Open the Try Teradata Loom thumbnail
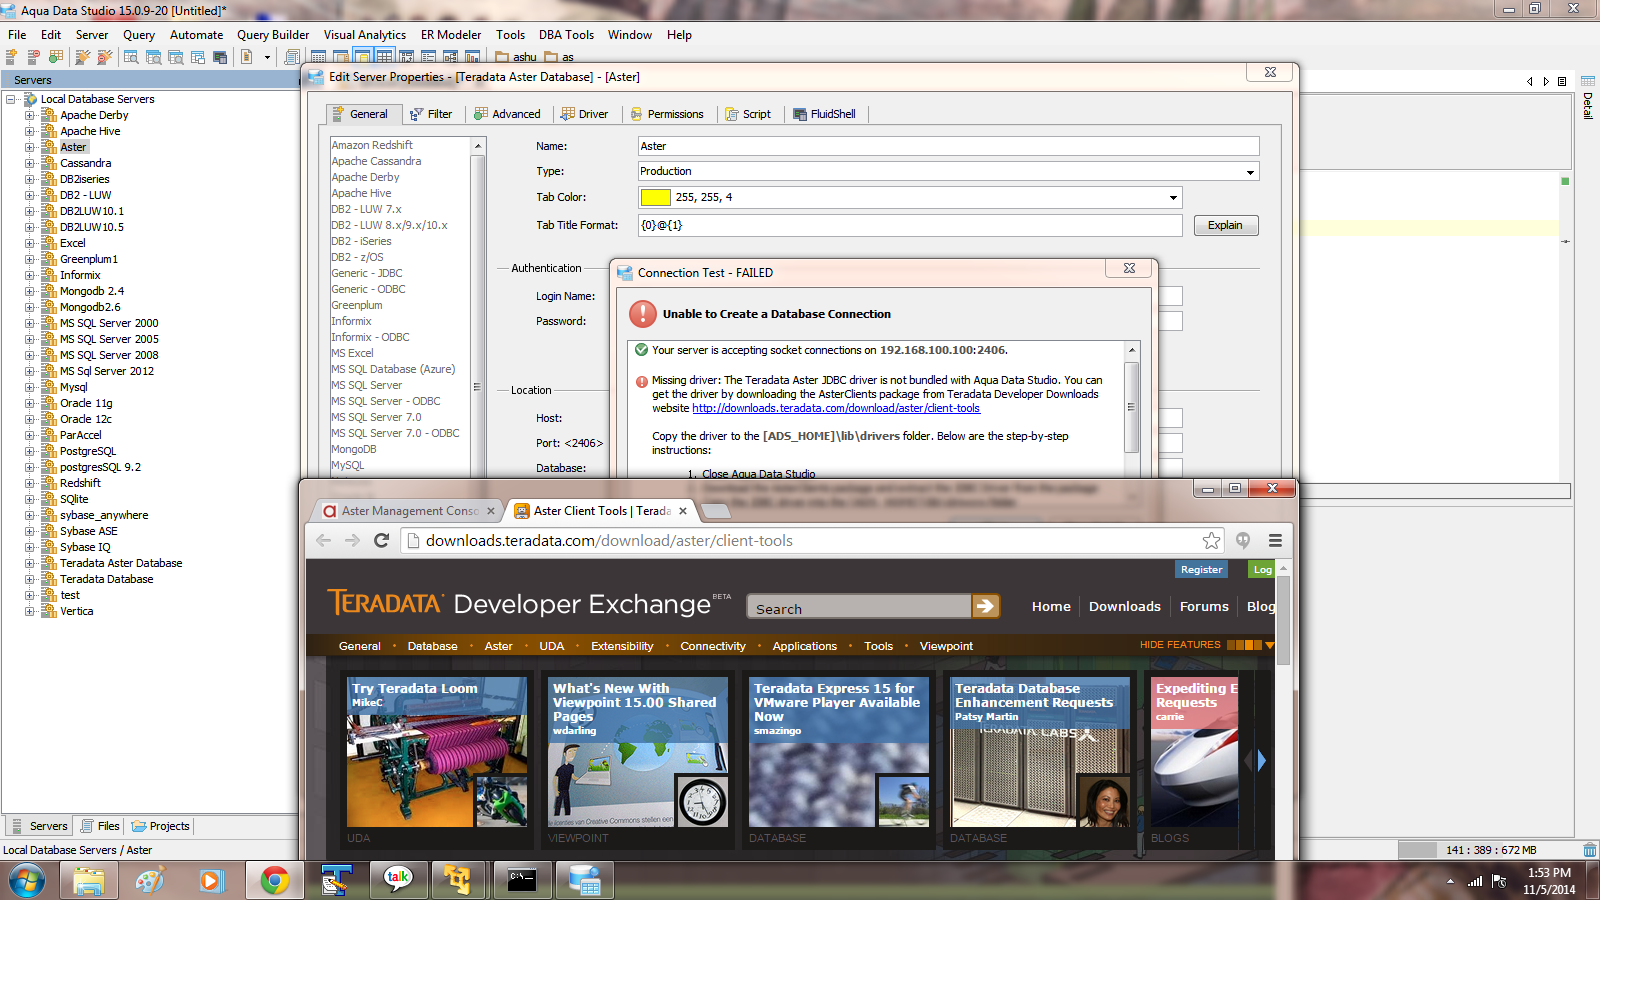 [x=437, y=752]
